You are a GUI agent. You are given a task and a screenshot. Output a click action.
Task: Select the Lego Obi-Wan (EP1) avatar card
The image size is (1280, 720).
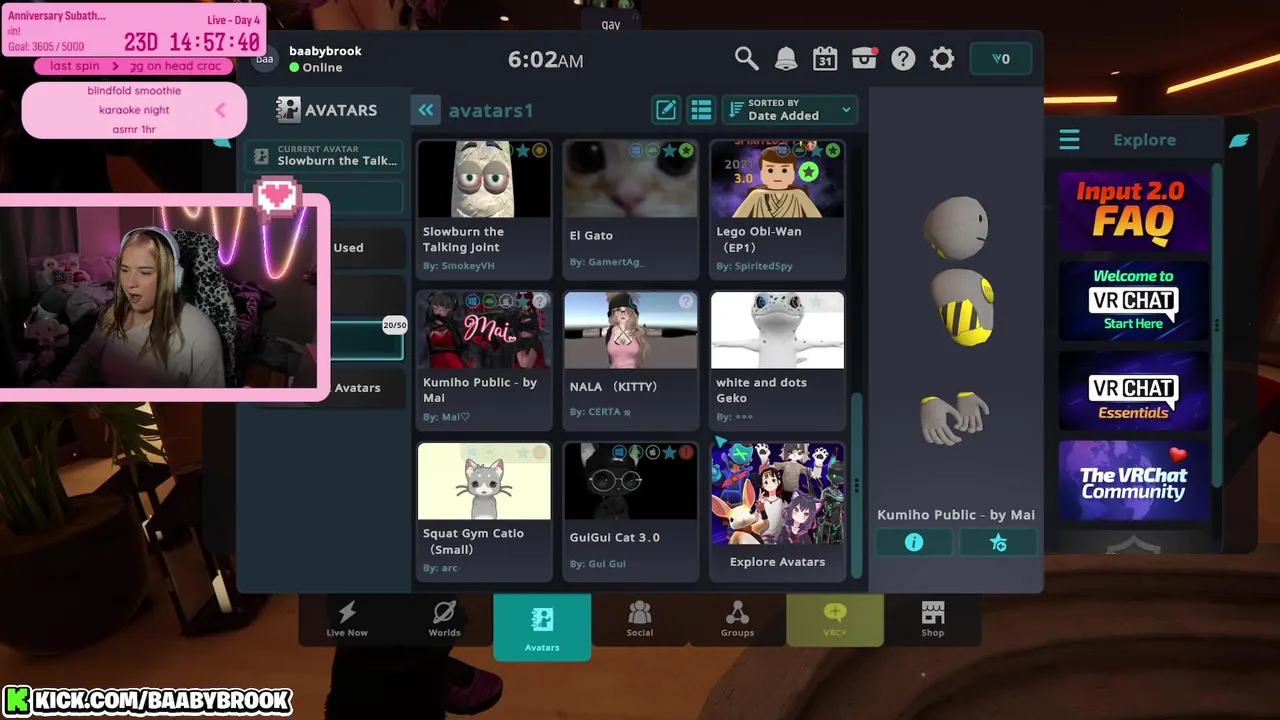[x=777, y=209]
